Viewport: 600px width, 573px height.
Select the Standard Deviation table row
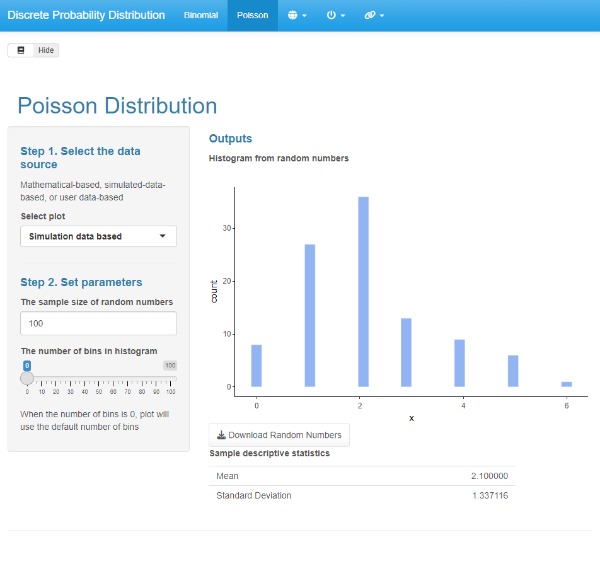coord(361,495)
